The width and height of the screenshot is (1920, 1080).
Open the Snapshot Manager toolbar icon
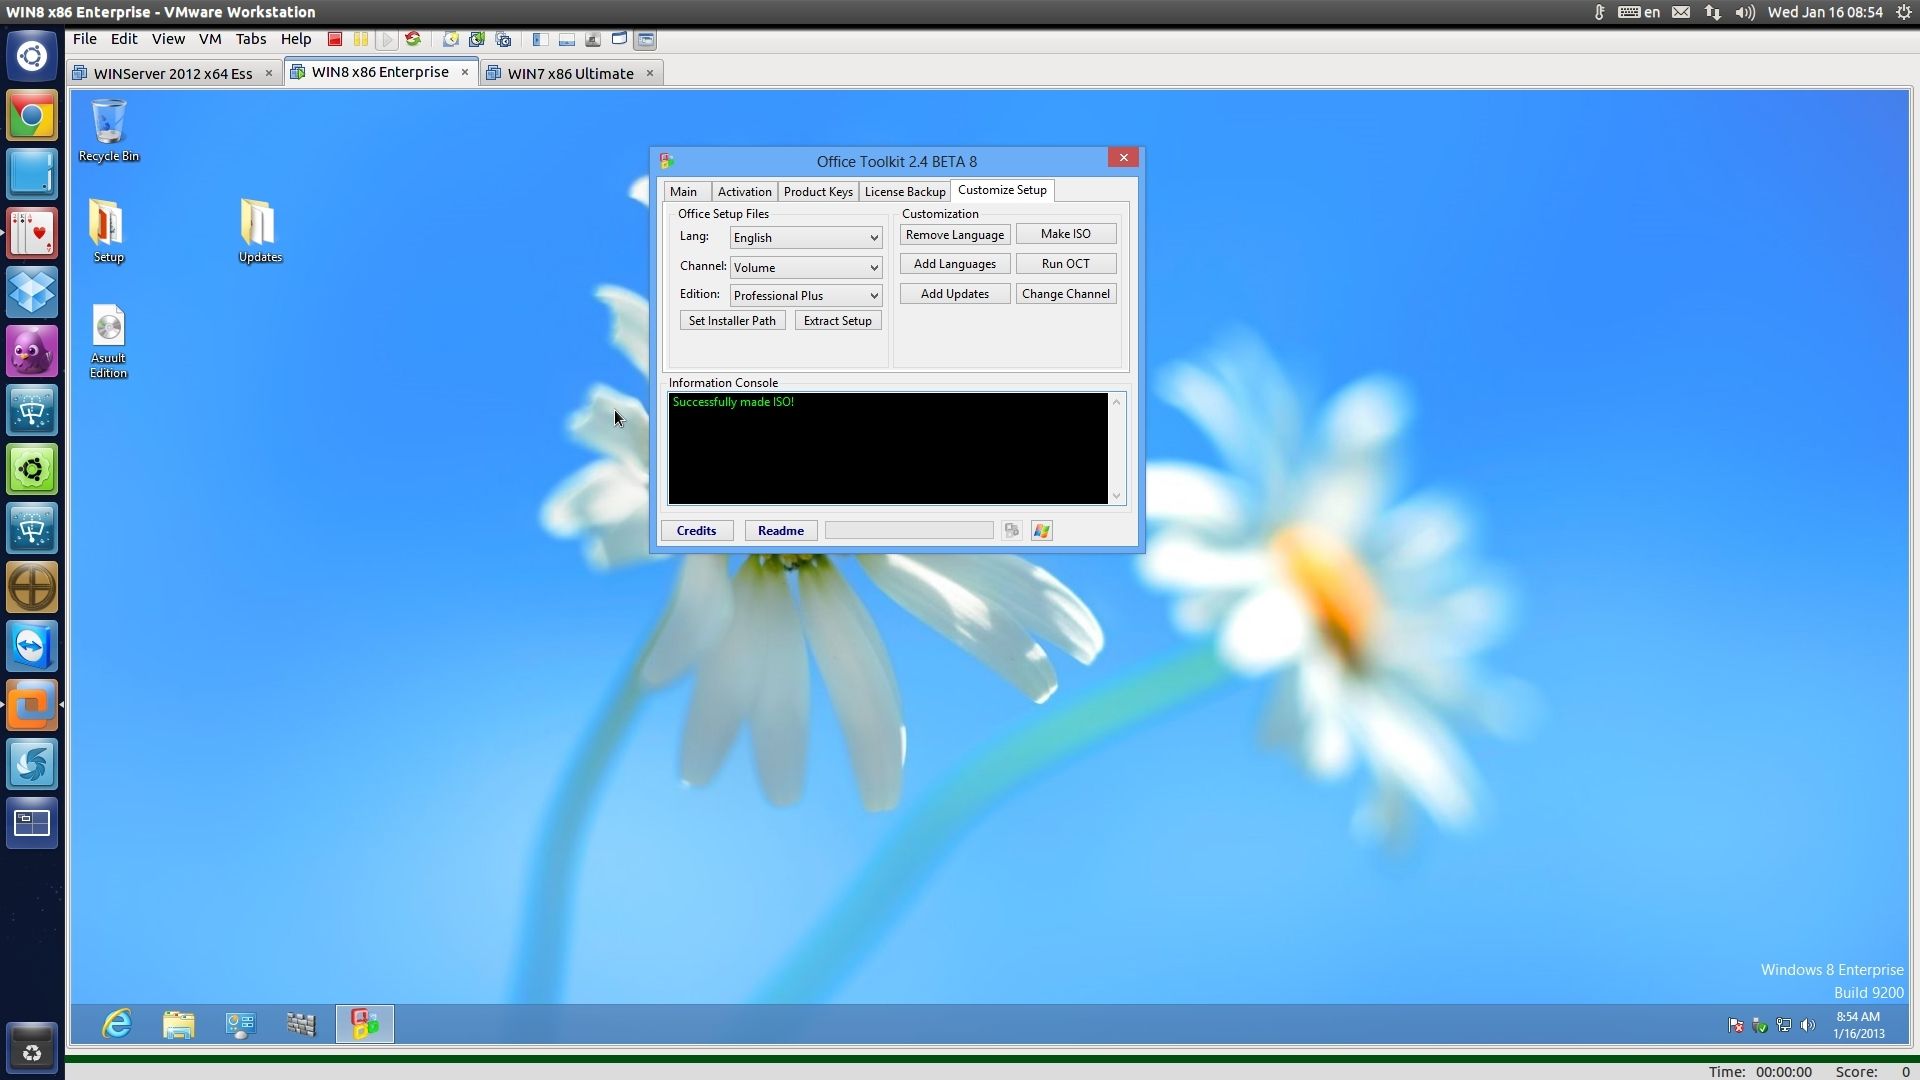point(504,40)
